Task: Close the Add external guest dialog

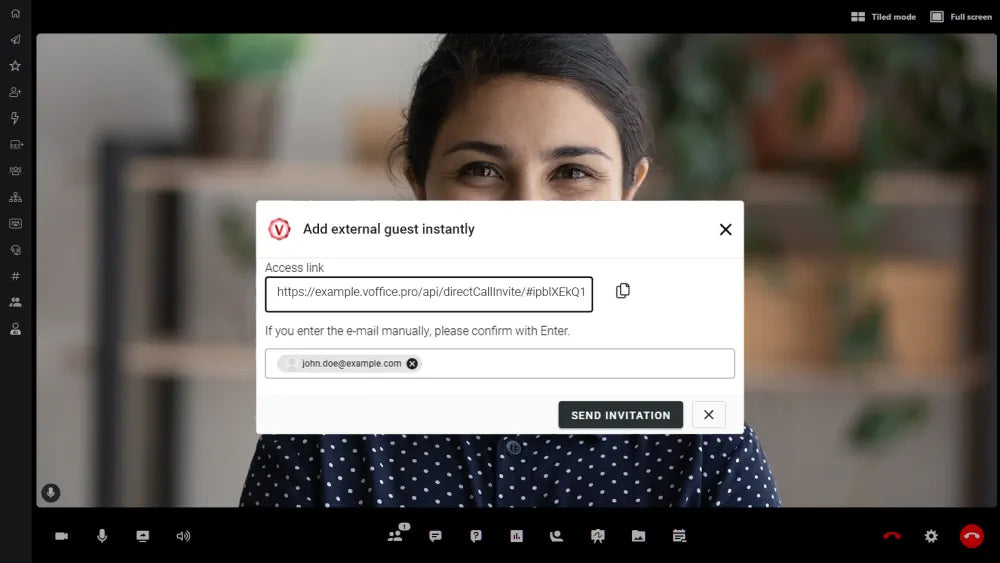Action: [x=725, y=229]
